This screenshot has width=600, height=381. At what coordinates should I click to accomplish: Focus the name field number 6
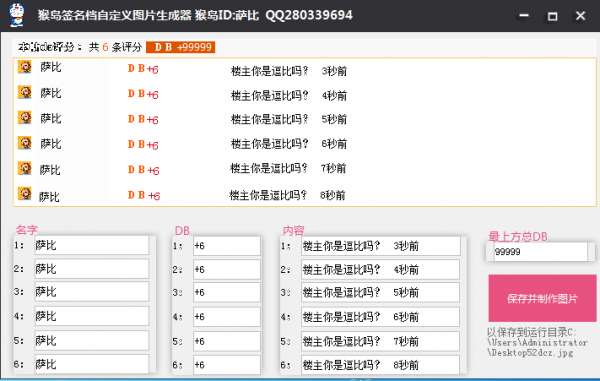(91, 364)
